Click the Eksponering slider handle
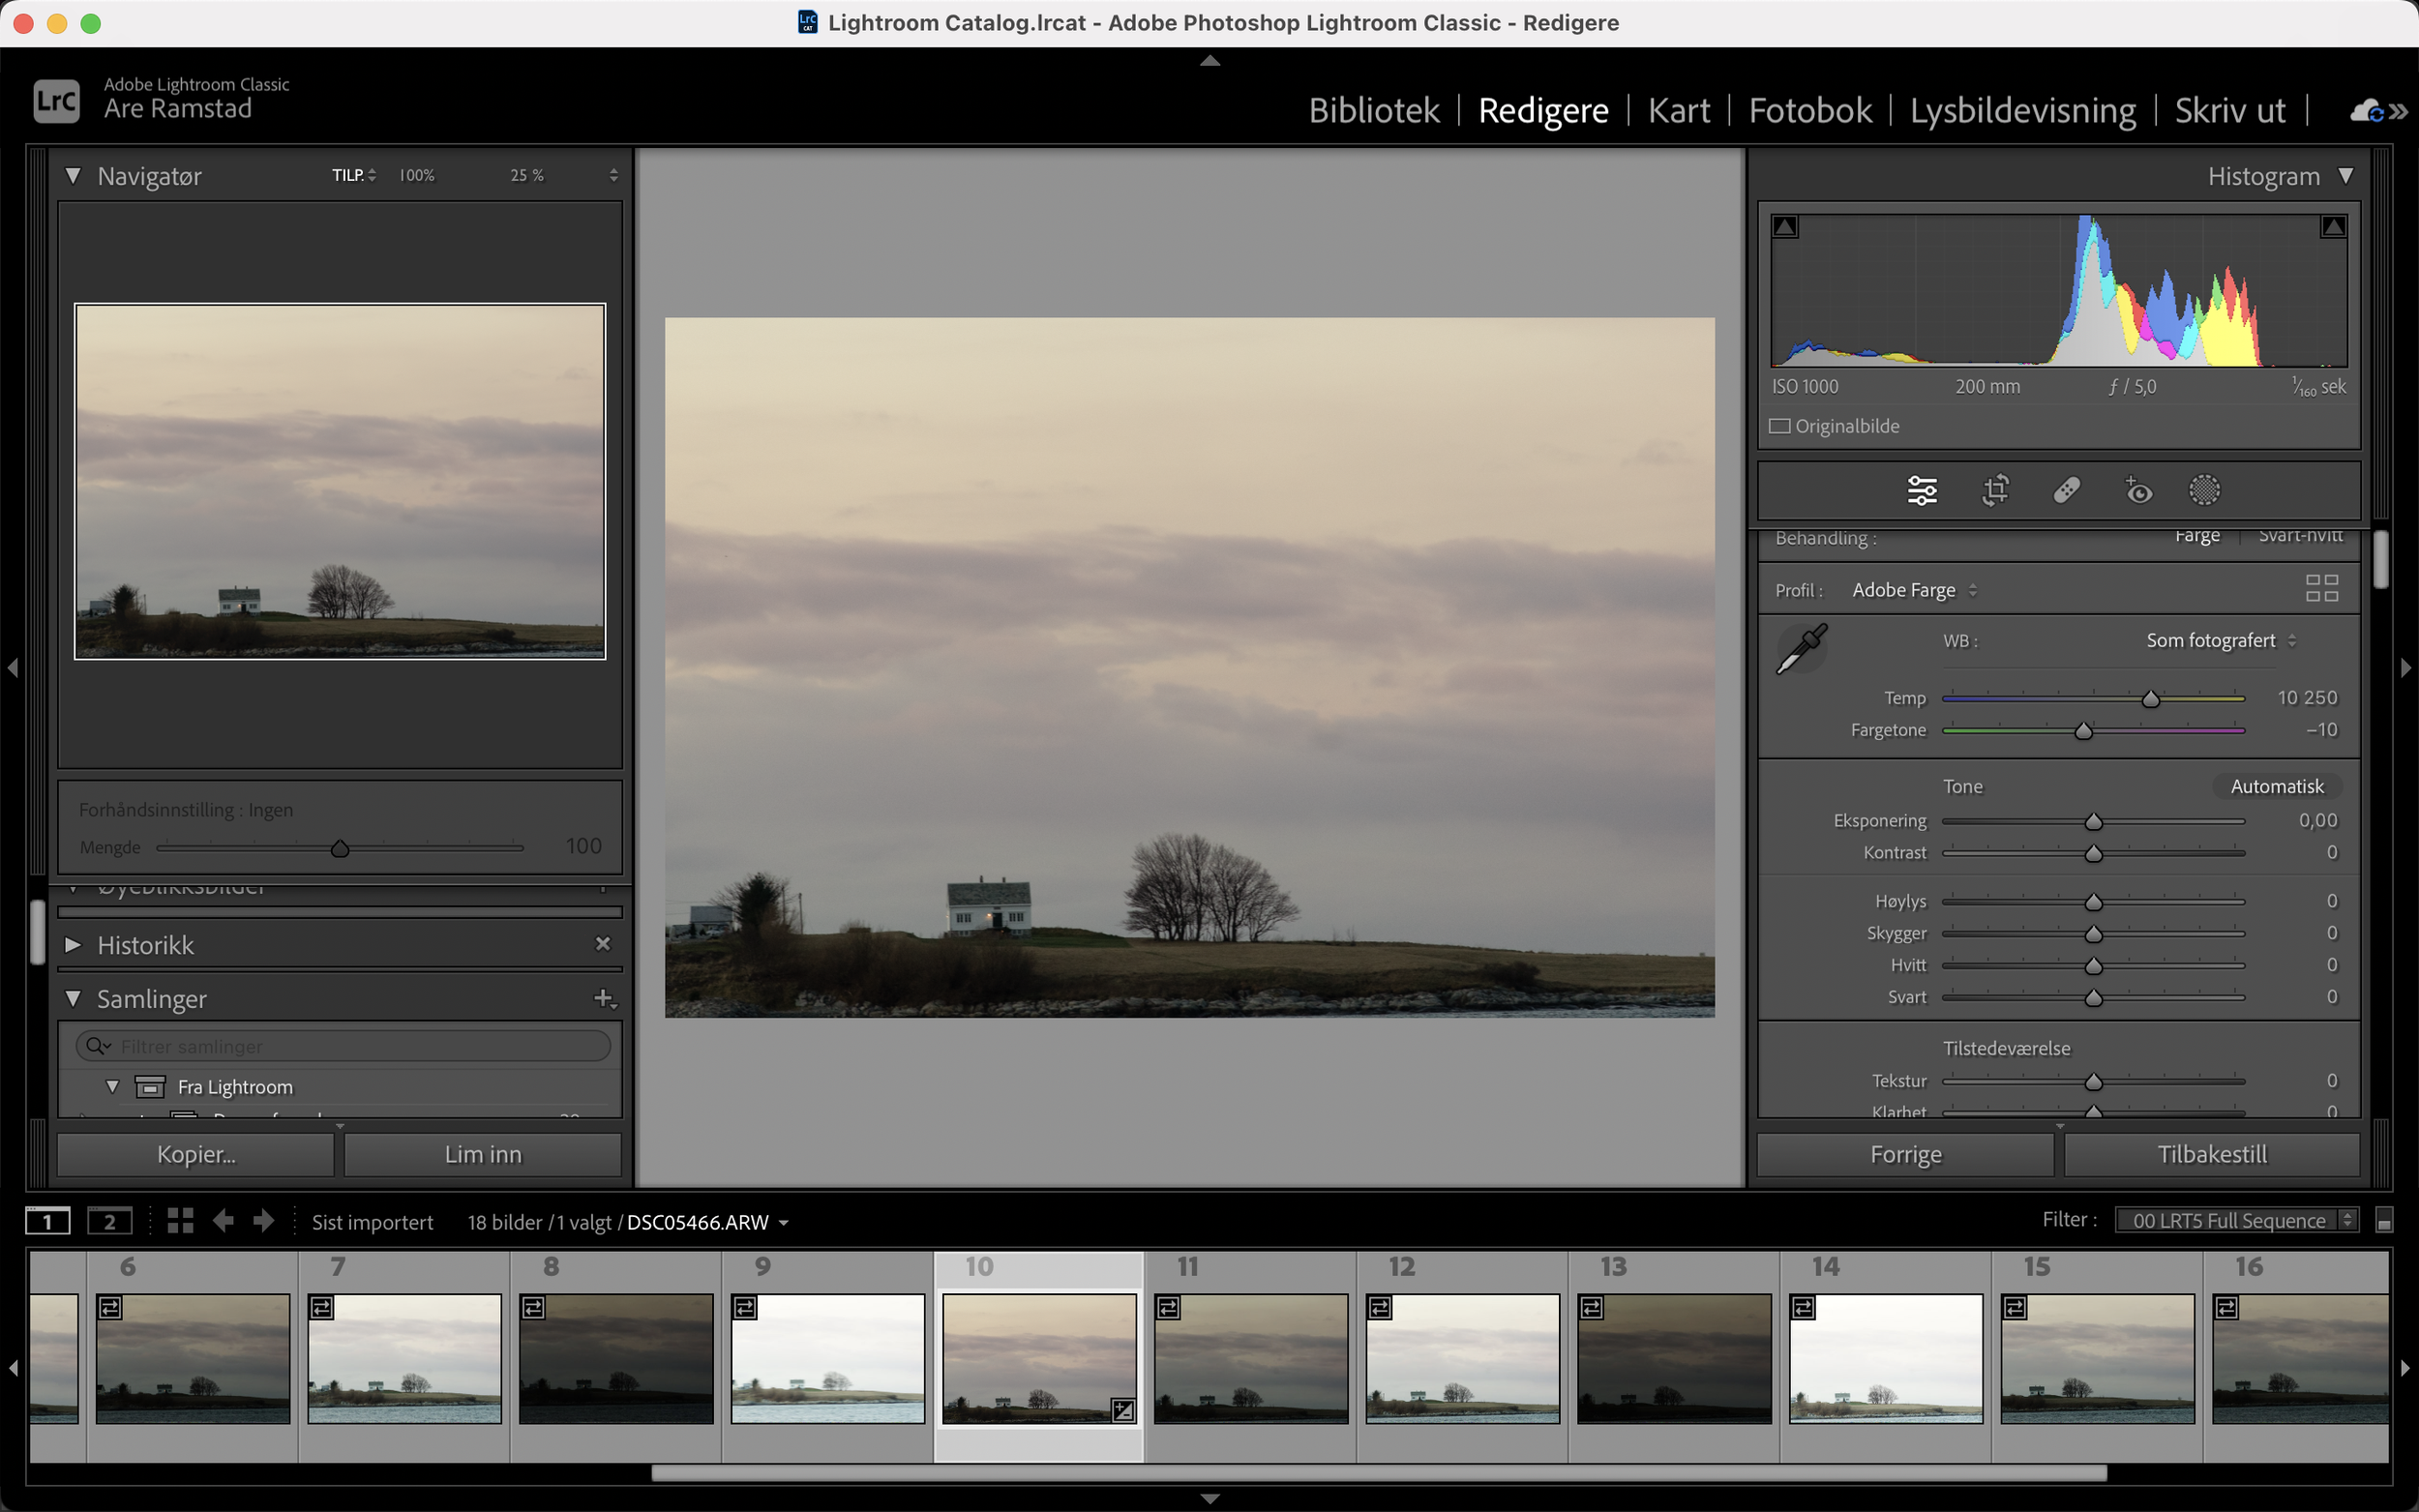 click(2093, 822)
